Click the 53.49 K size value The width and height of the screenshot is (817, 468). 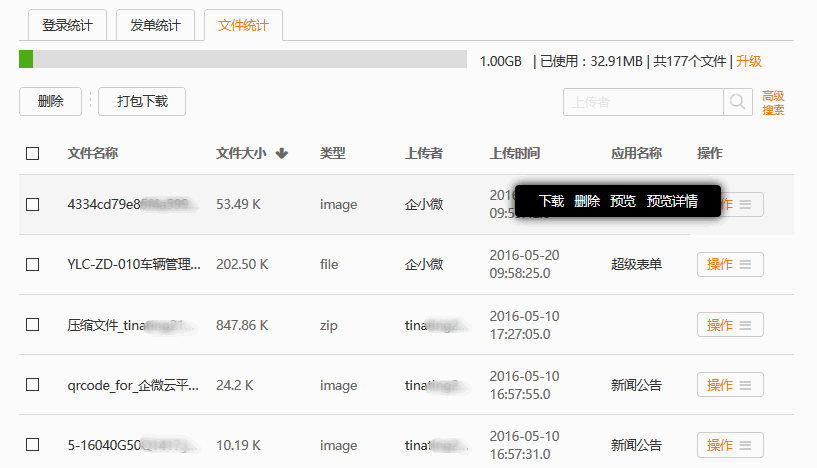[239, 204]
